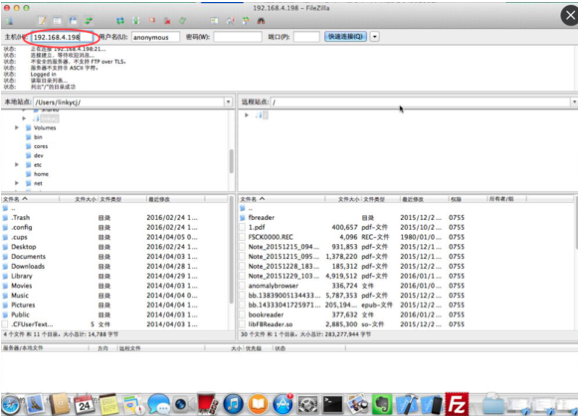
Task: Toggle the message log display icon
Action: 42,21
